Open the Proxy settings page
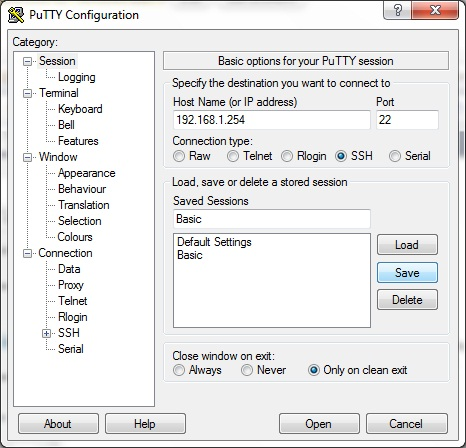This screenshot has height=448, width=466. (71, 285)
